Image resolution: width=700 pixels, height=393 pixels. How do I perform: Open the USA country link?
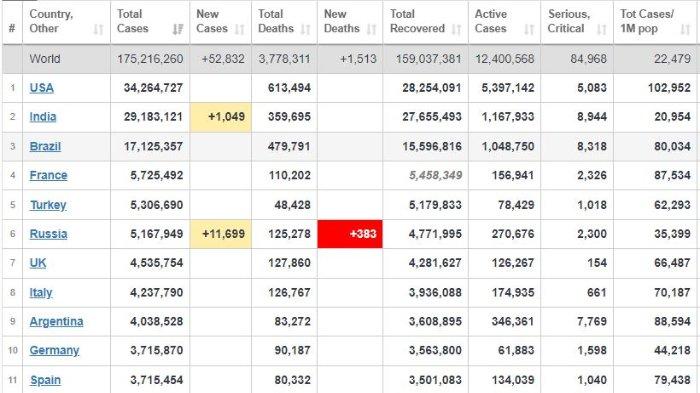click(42, 88)
